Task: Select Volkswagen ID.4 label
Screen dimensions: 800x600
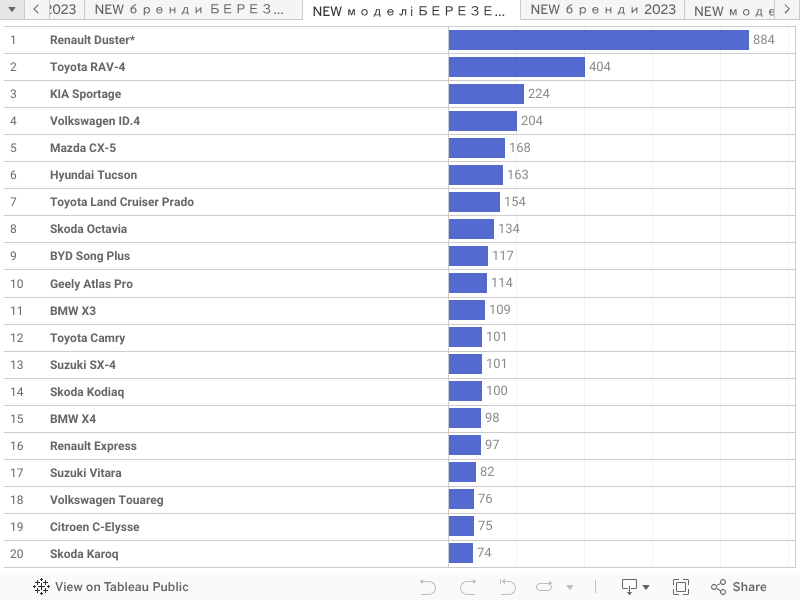Action: (95, 121)
